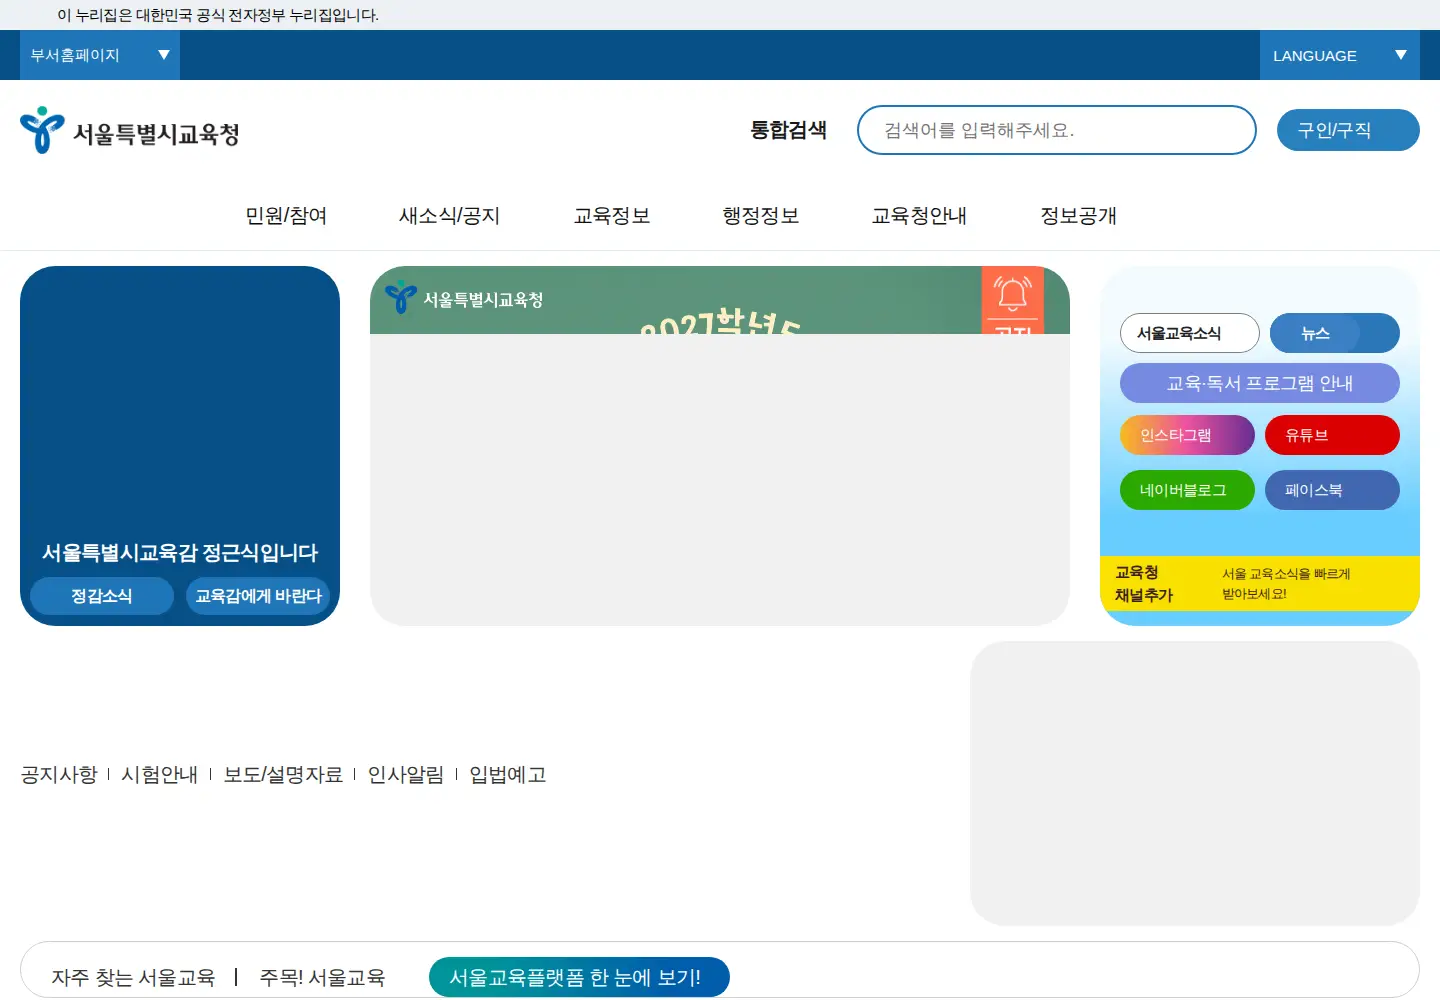
Task: Open the LANGUAGE dropdown
Action: pos(1340,55)
